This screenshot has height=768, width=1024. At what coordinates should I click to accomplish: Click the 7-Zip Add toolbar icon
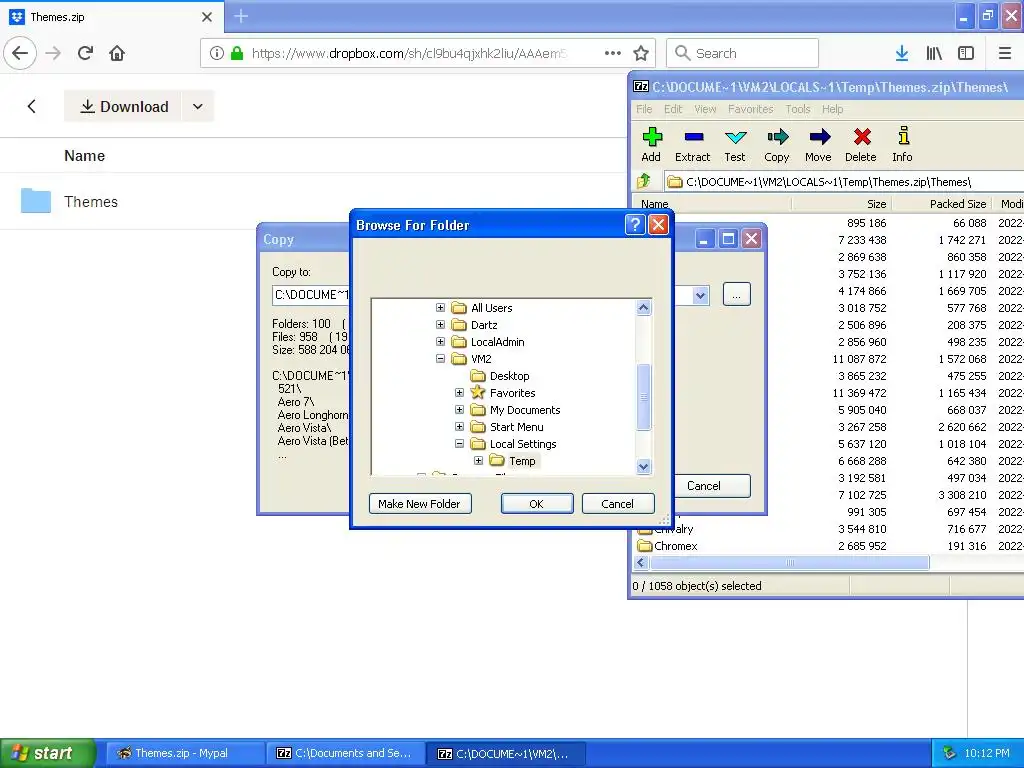[651, 137]
